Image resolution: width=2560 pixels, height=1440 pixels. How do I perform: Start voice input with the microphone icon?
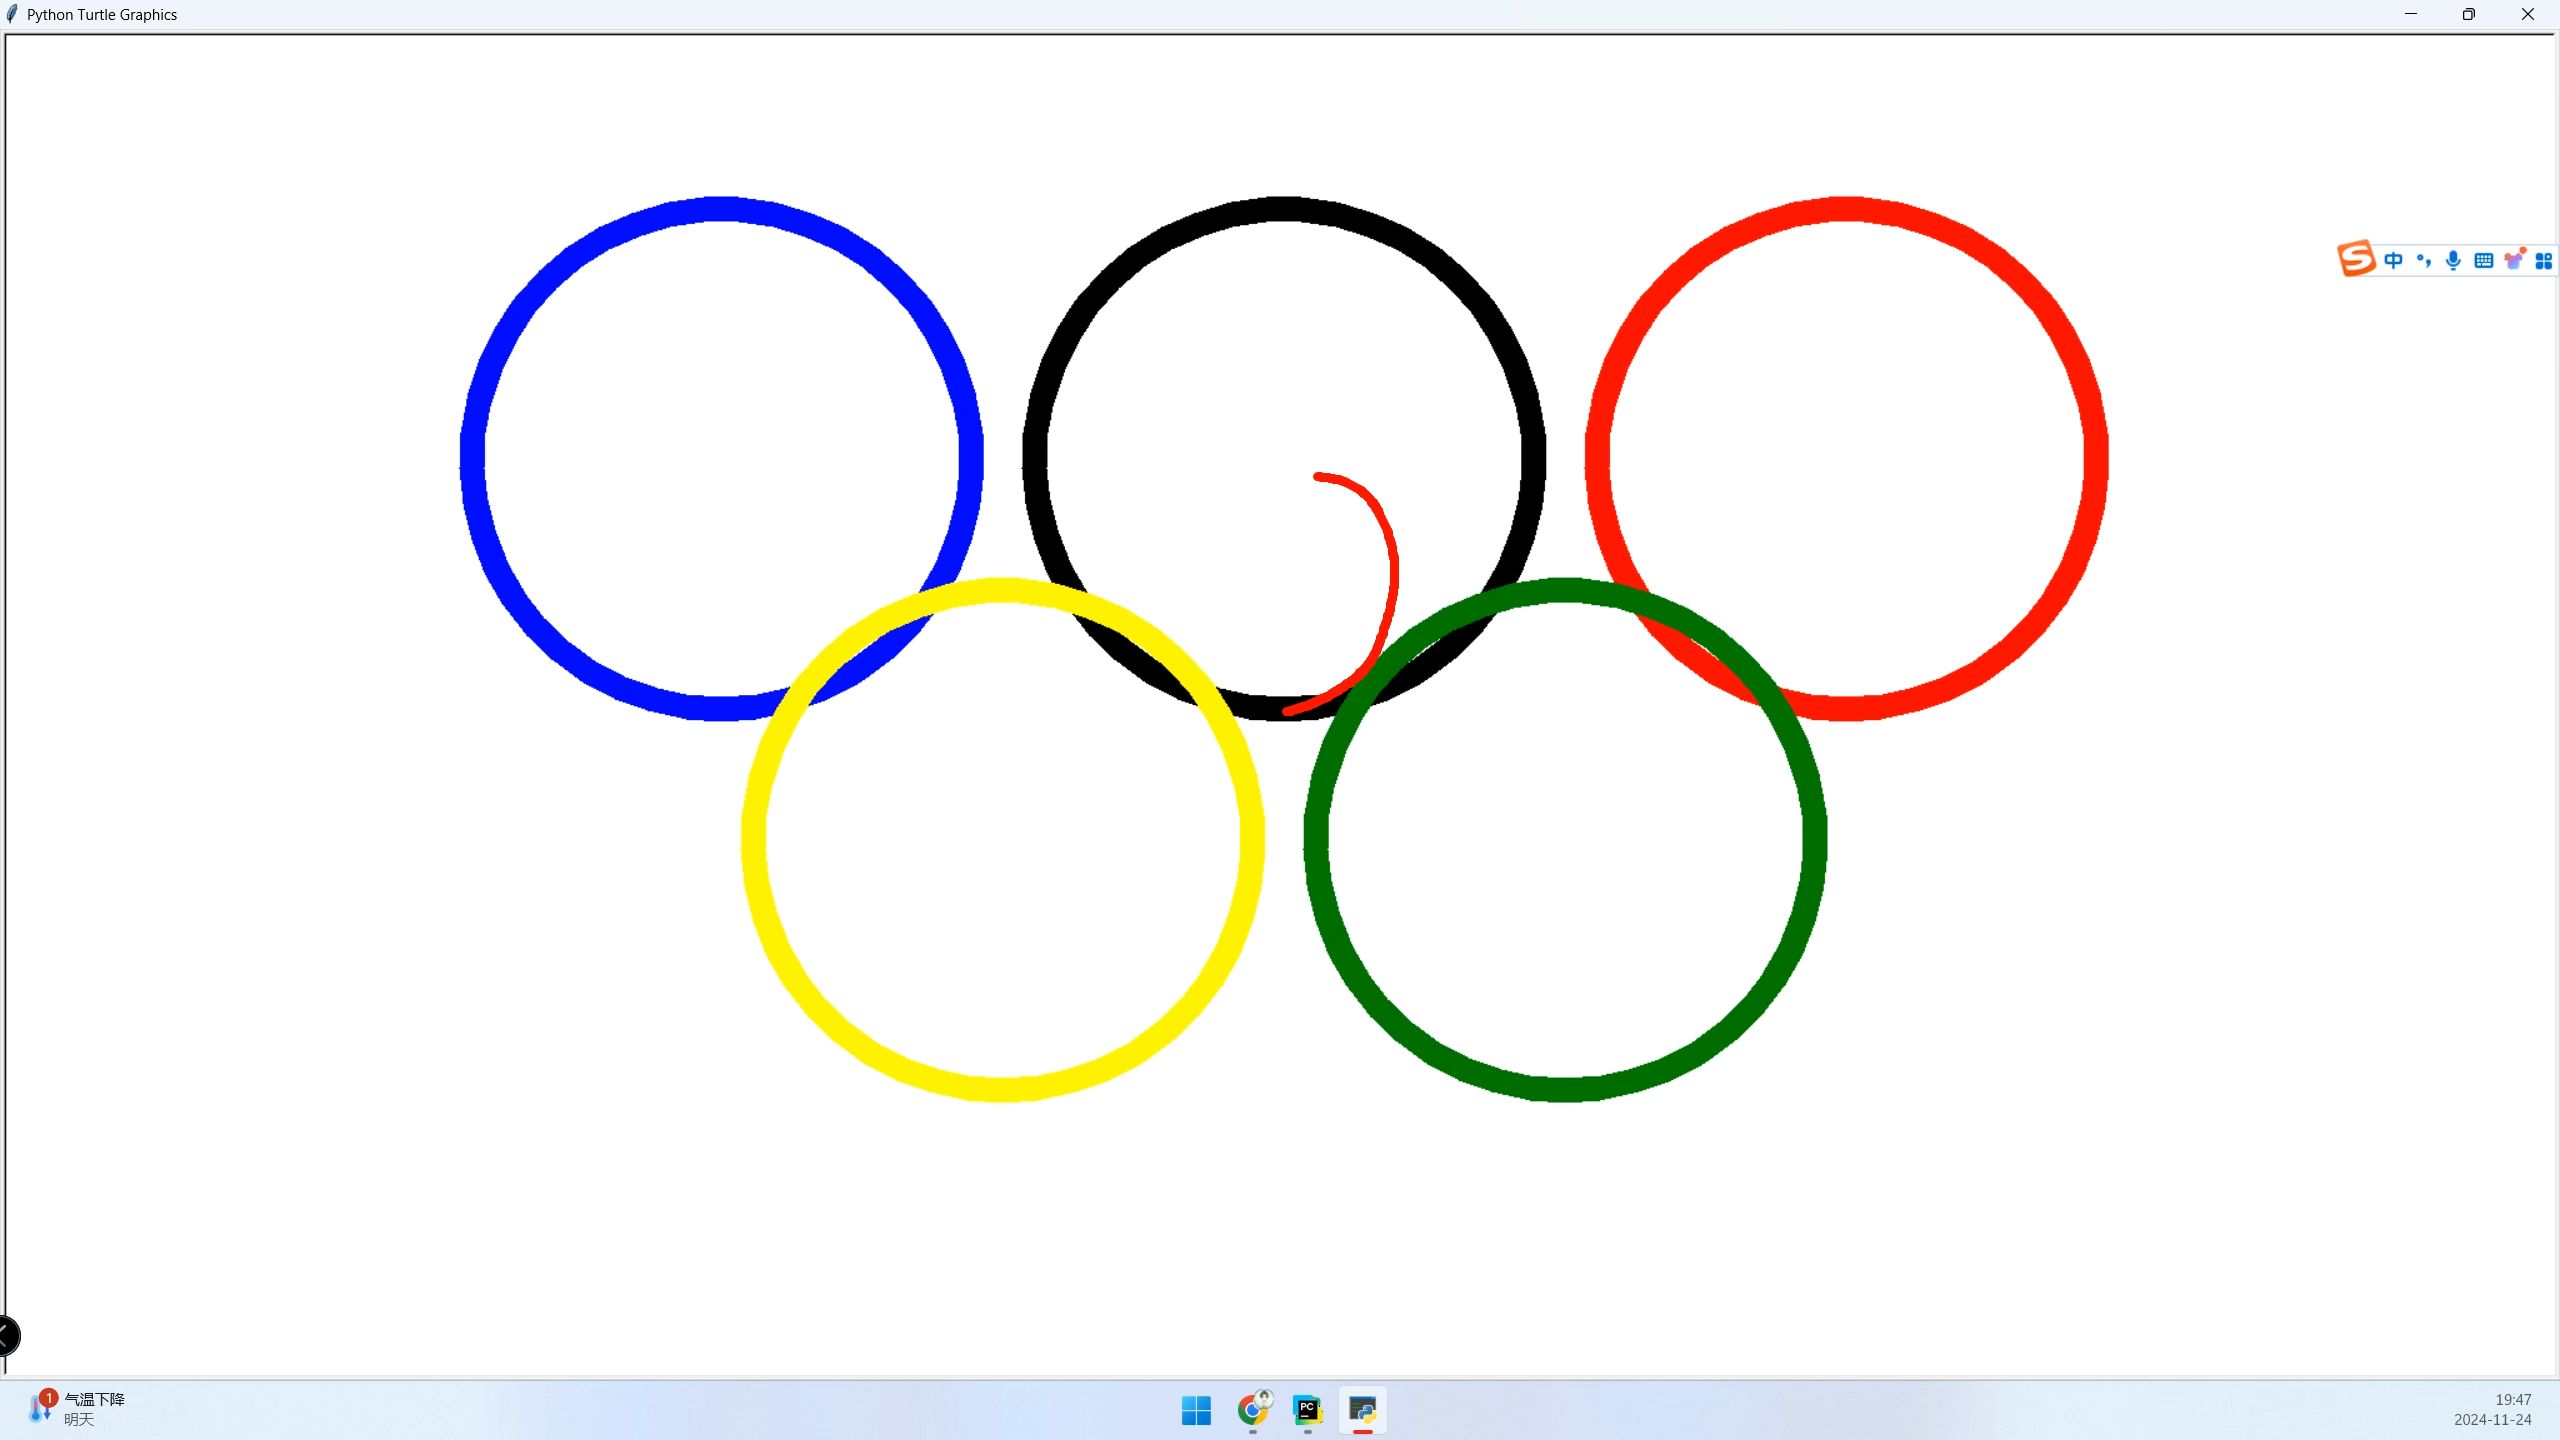tap(2453, 261)
